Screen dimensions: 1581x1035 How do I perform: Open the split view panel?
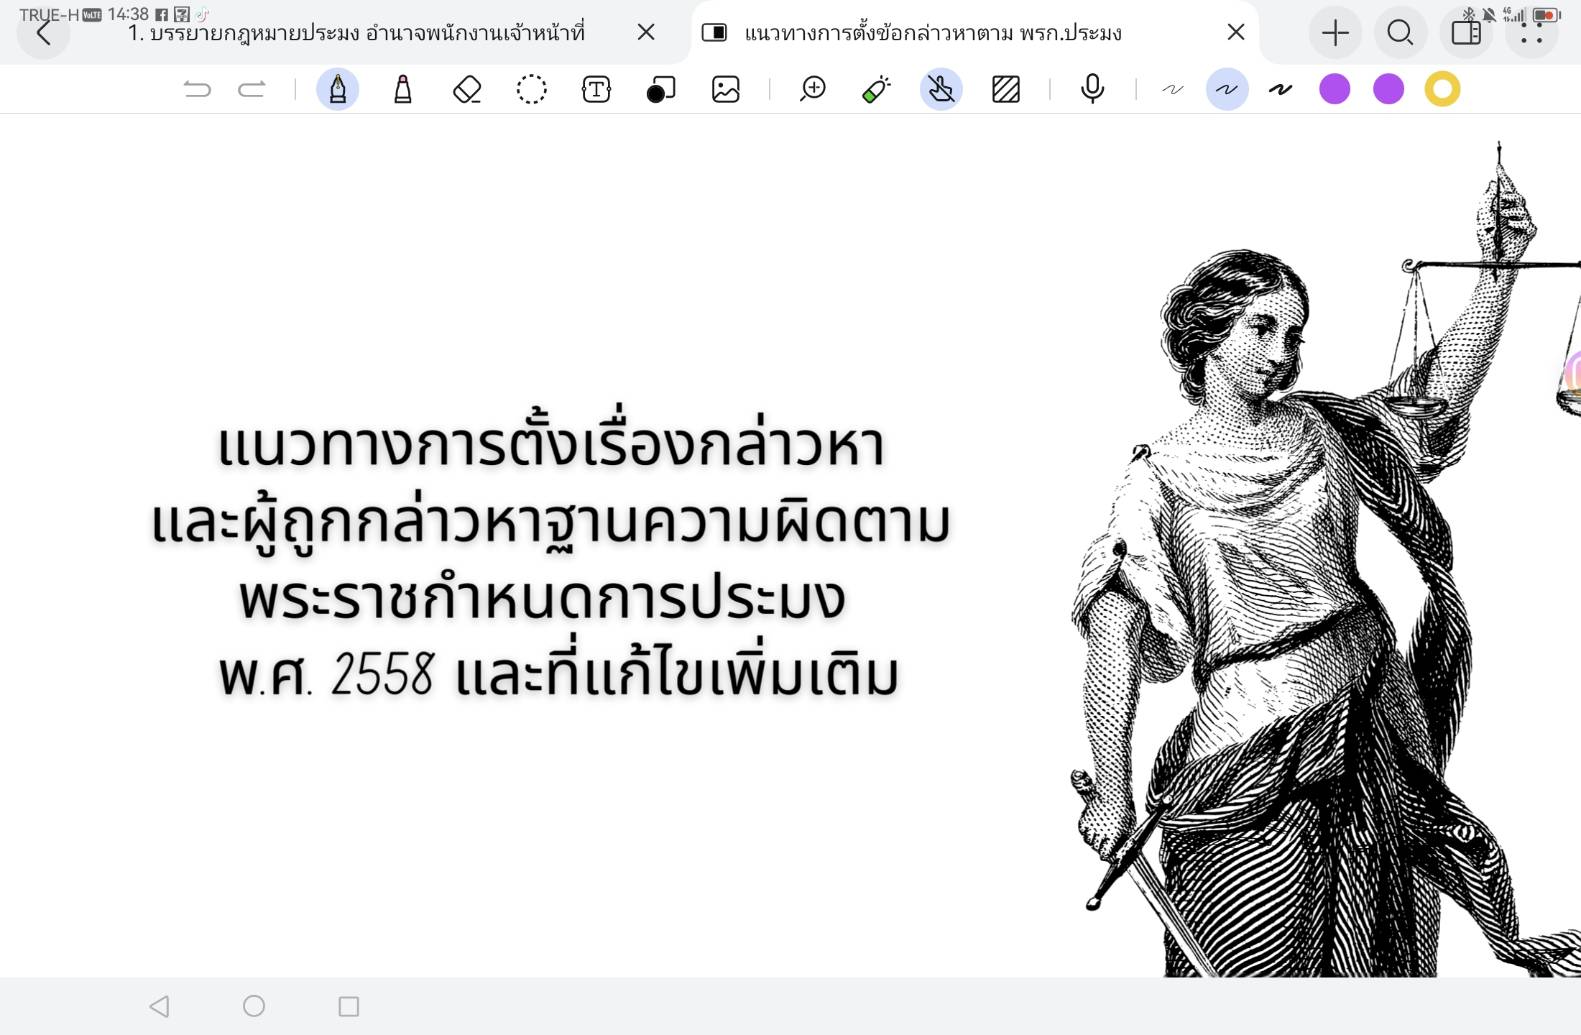click(1466, 33)
